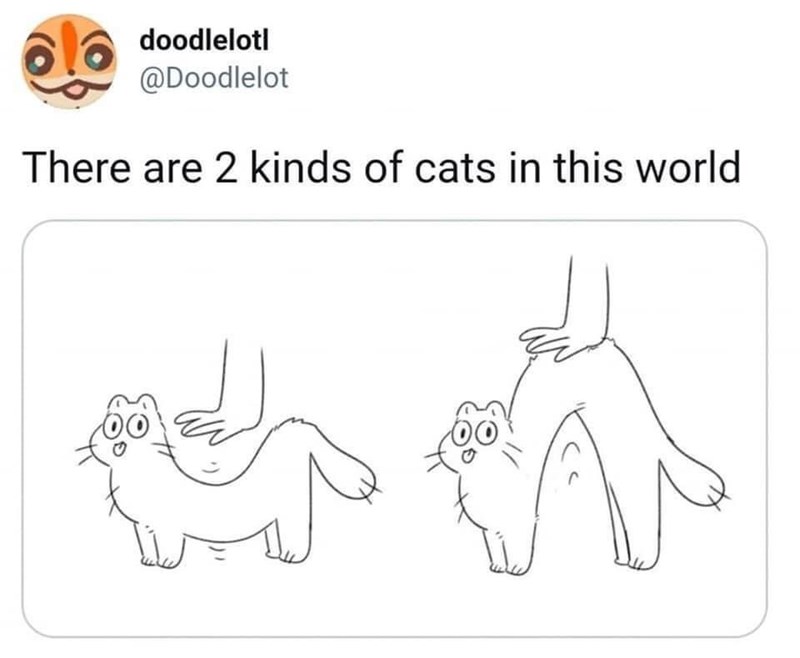The height and width of the screenshot is (658, 800).
Task: Click the avatar's pink tongue mouth
Action: point(76,91)
